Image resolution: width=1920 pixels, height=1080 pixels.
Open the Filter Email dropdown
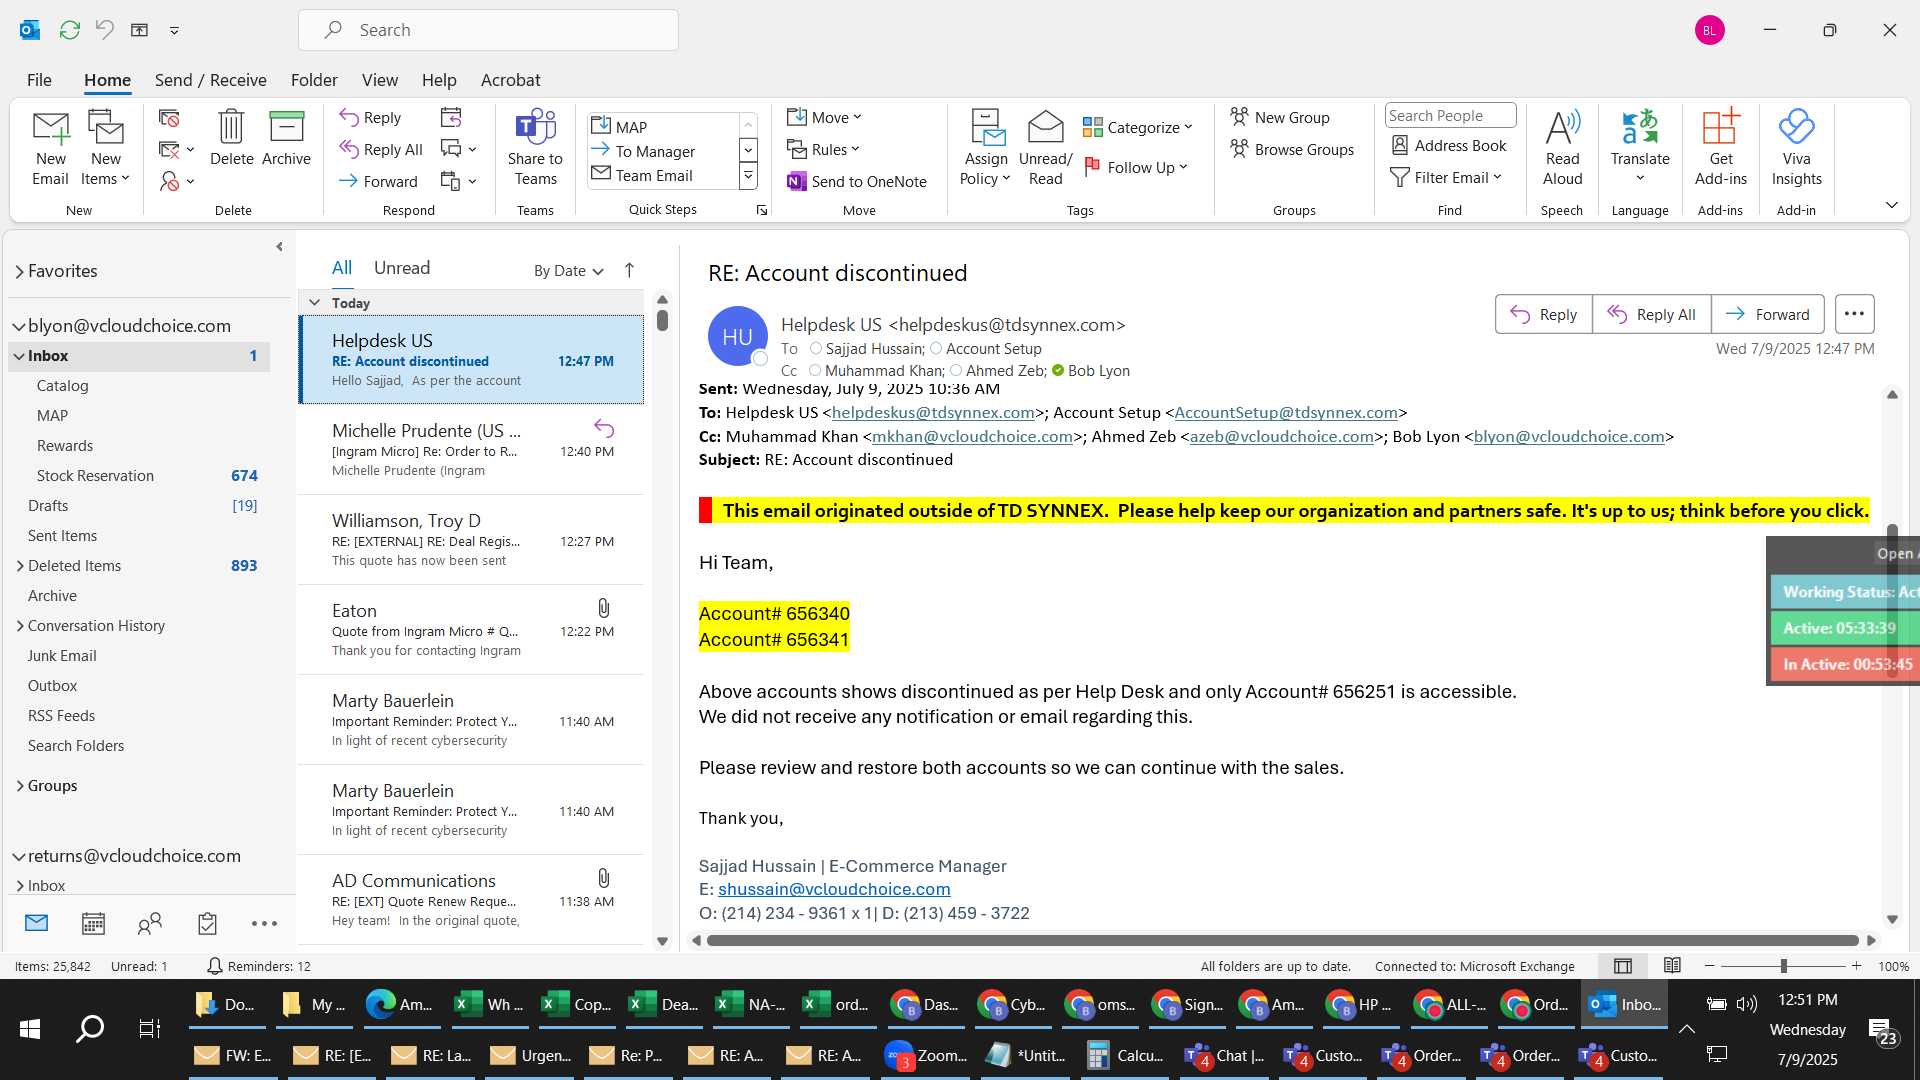click(x=1446, y=177)
